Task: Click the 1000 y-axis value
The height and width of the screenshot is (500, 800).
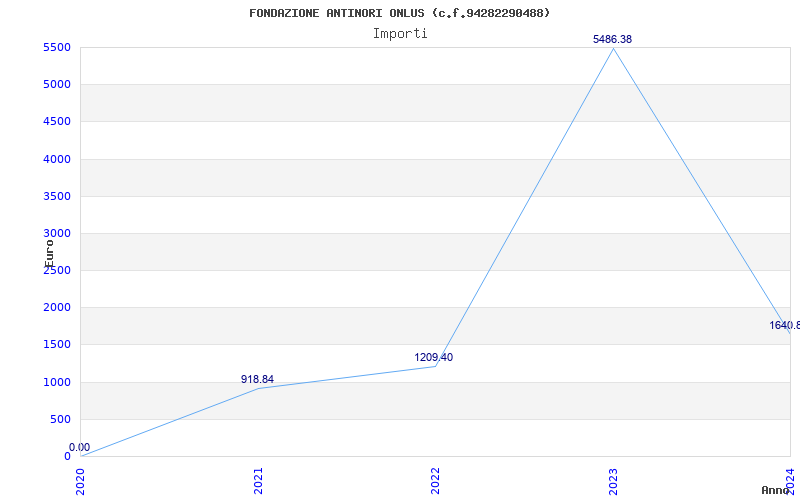Action: 57,382
